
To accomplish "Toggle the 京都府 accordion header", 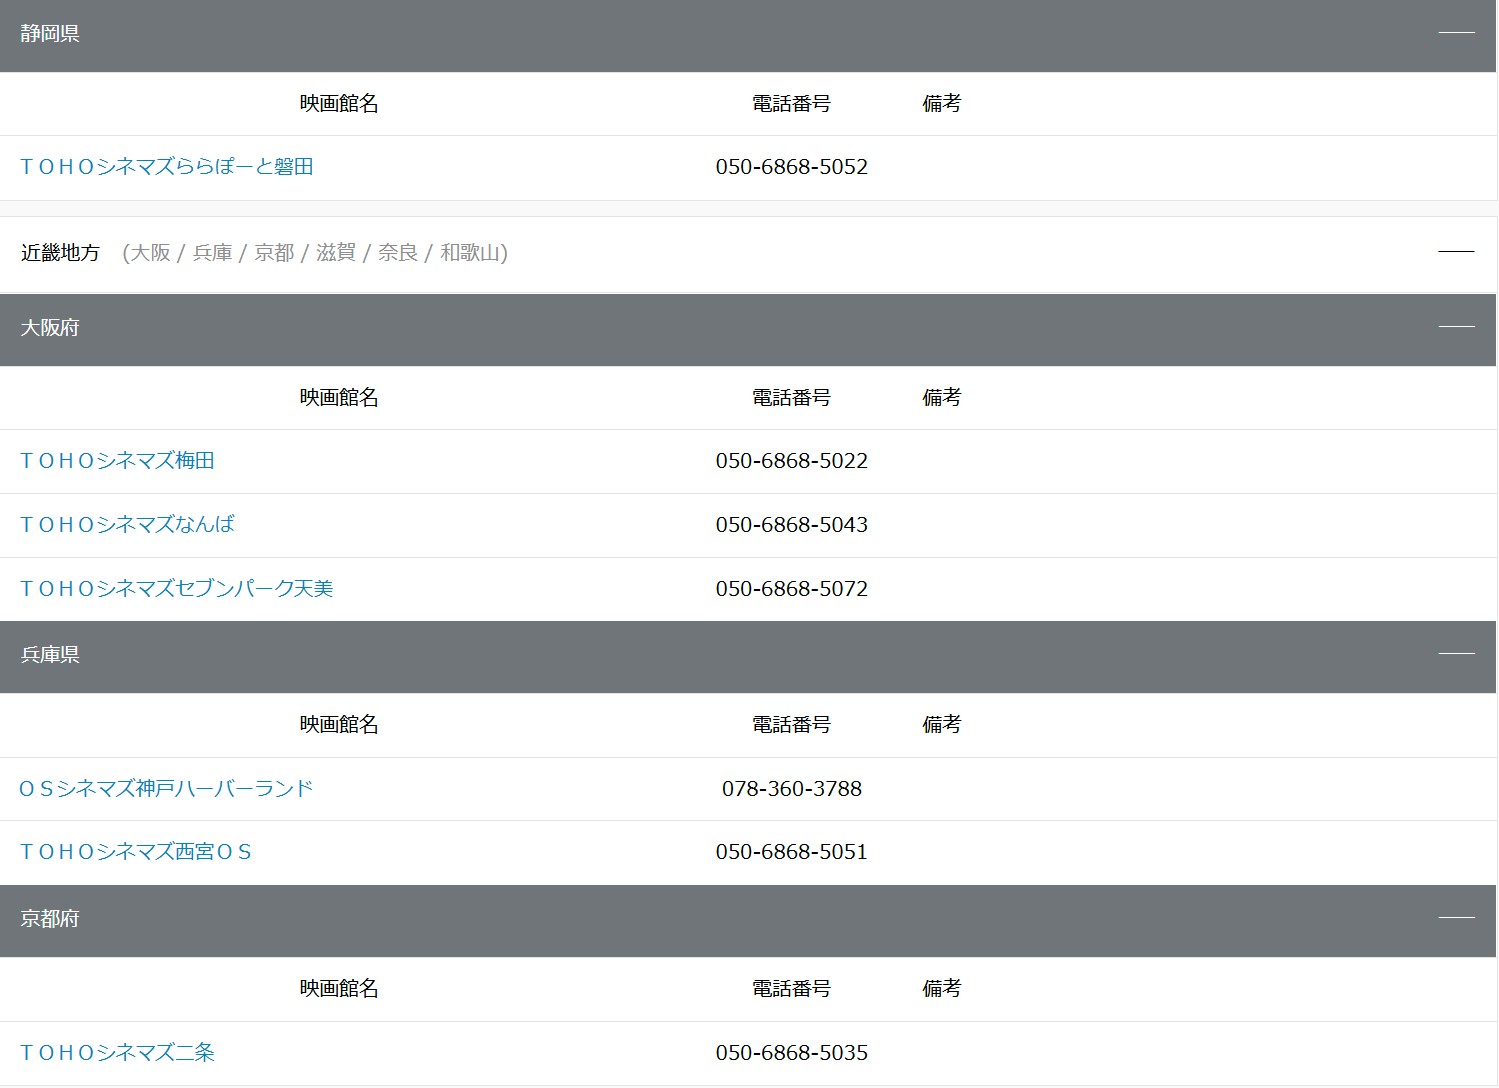I will 700,919.
